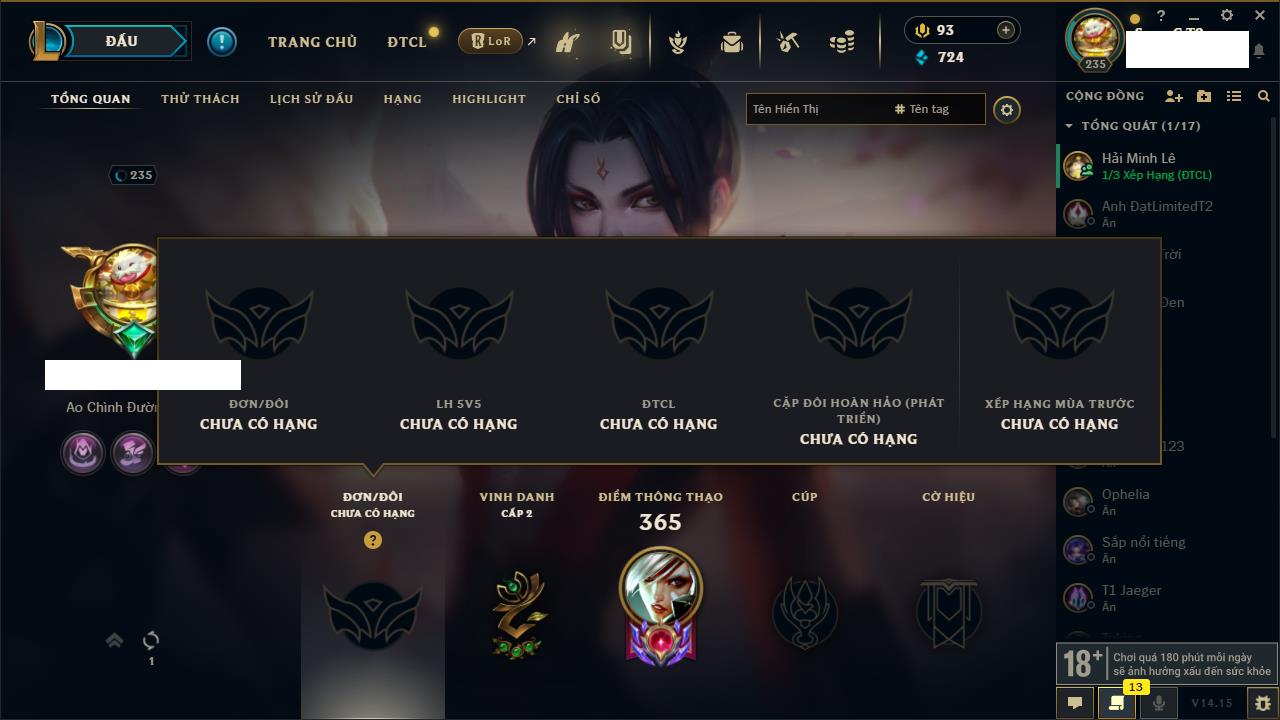Open the Loot crafting hammer icon
Image resolution: width=1280 pixels, height=720 pixels.
click(x=788, y=42)
